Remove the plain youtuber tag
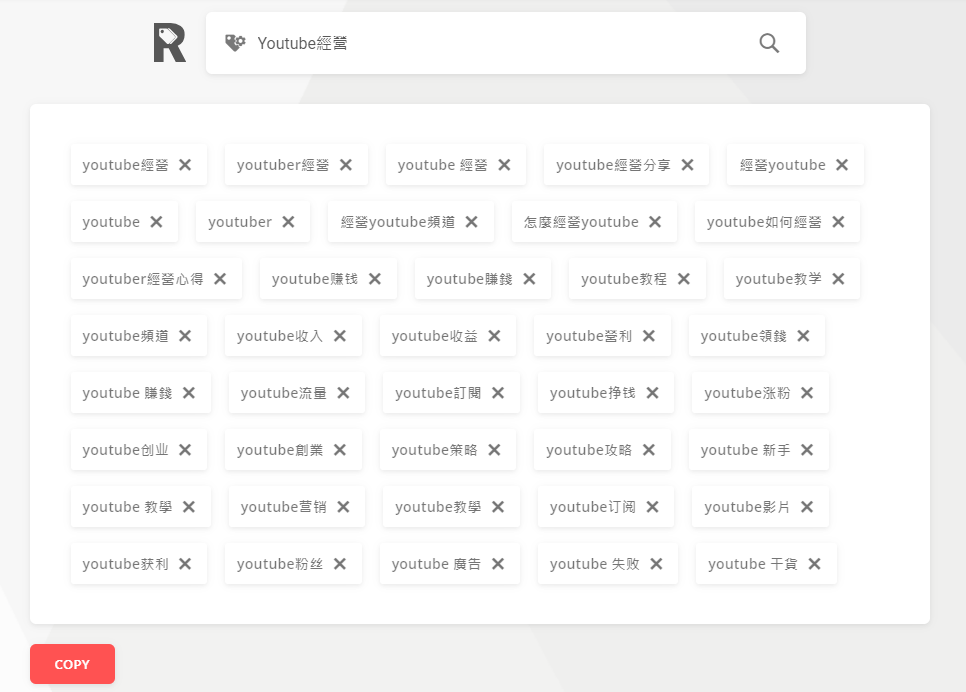Screen dimensions: 966x692 [288, 222]
